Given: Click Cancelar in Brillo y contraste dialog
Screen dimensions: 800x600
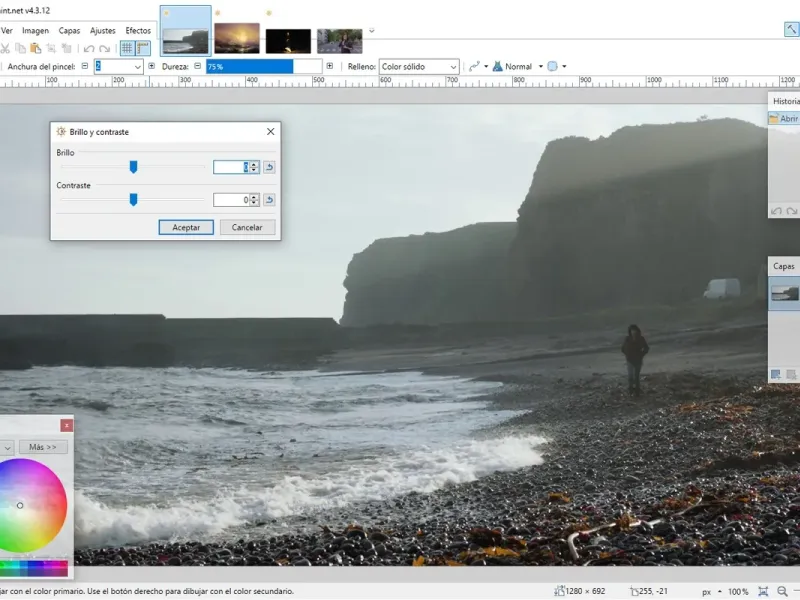Looking at the screenshot, I should coord(247,228).
